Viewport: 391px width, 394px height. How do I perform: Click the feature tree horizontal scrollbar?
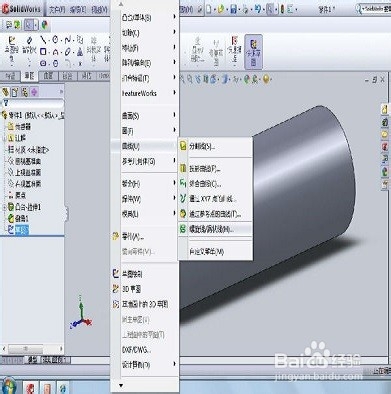point(33,348)
